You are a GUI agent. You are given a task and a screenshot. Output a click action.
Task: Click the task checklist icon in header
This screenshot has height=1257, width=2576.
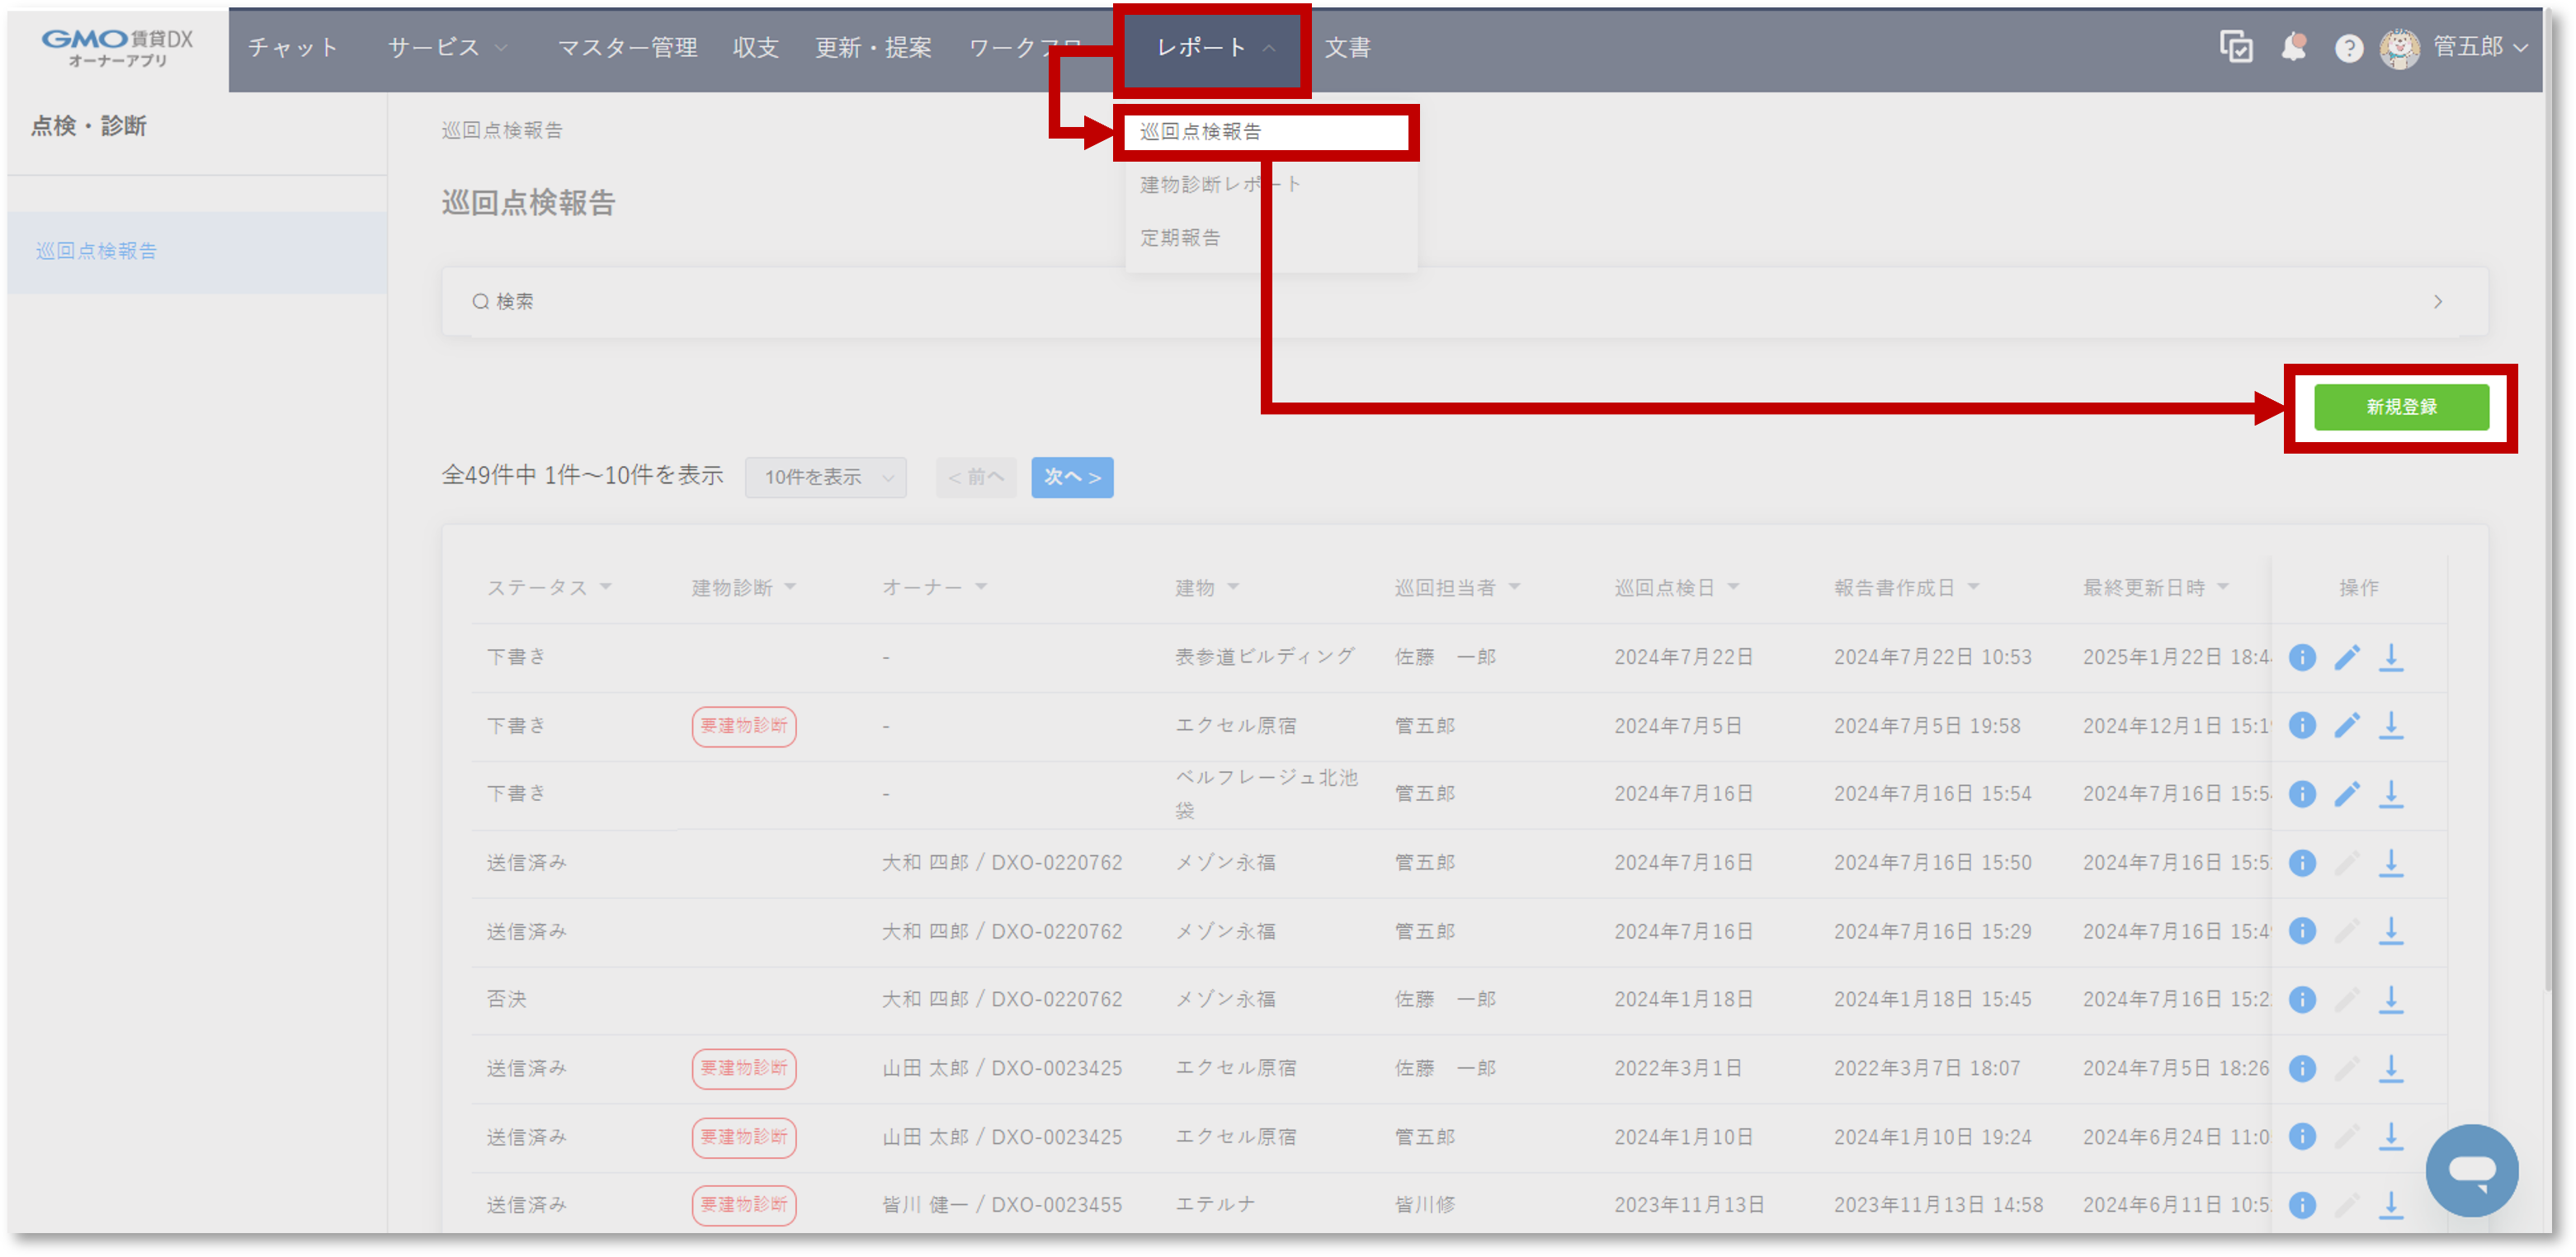pos(2235,47)
